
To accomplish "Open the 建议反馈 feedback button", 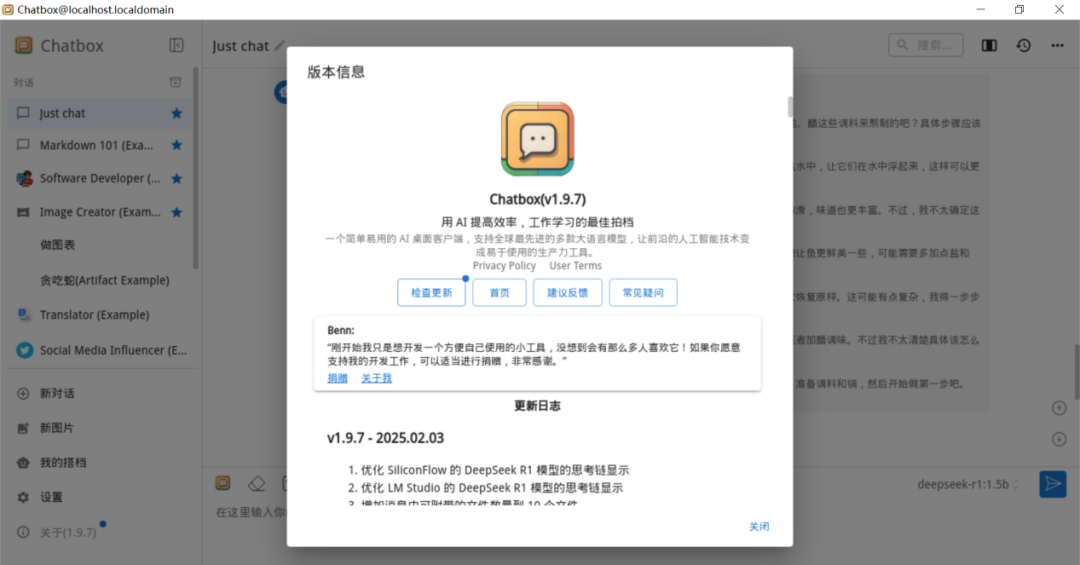I will [567, 293].
